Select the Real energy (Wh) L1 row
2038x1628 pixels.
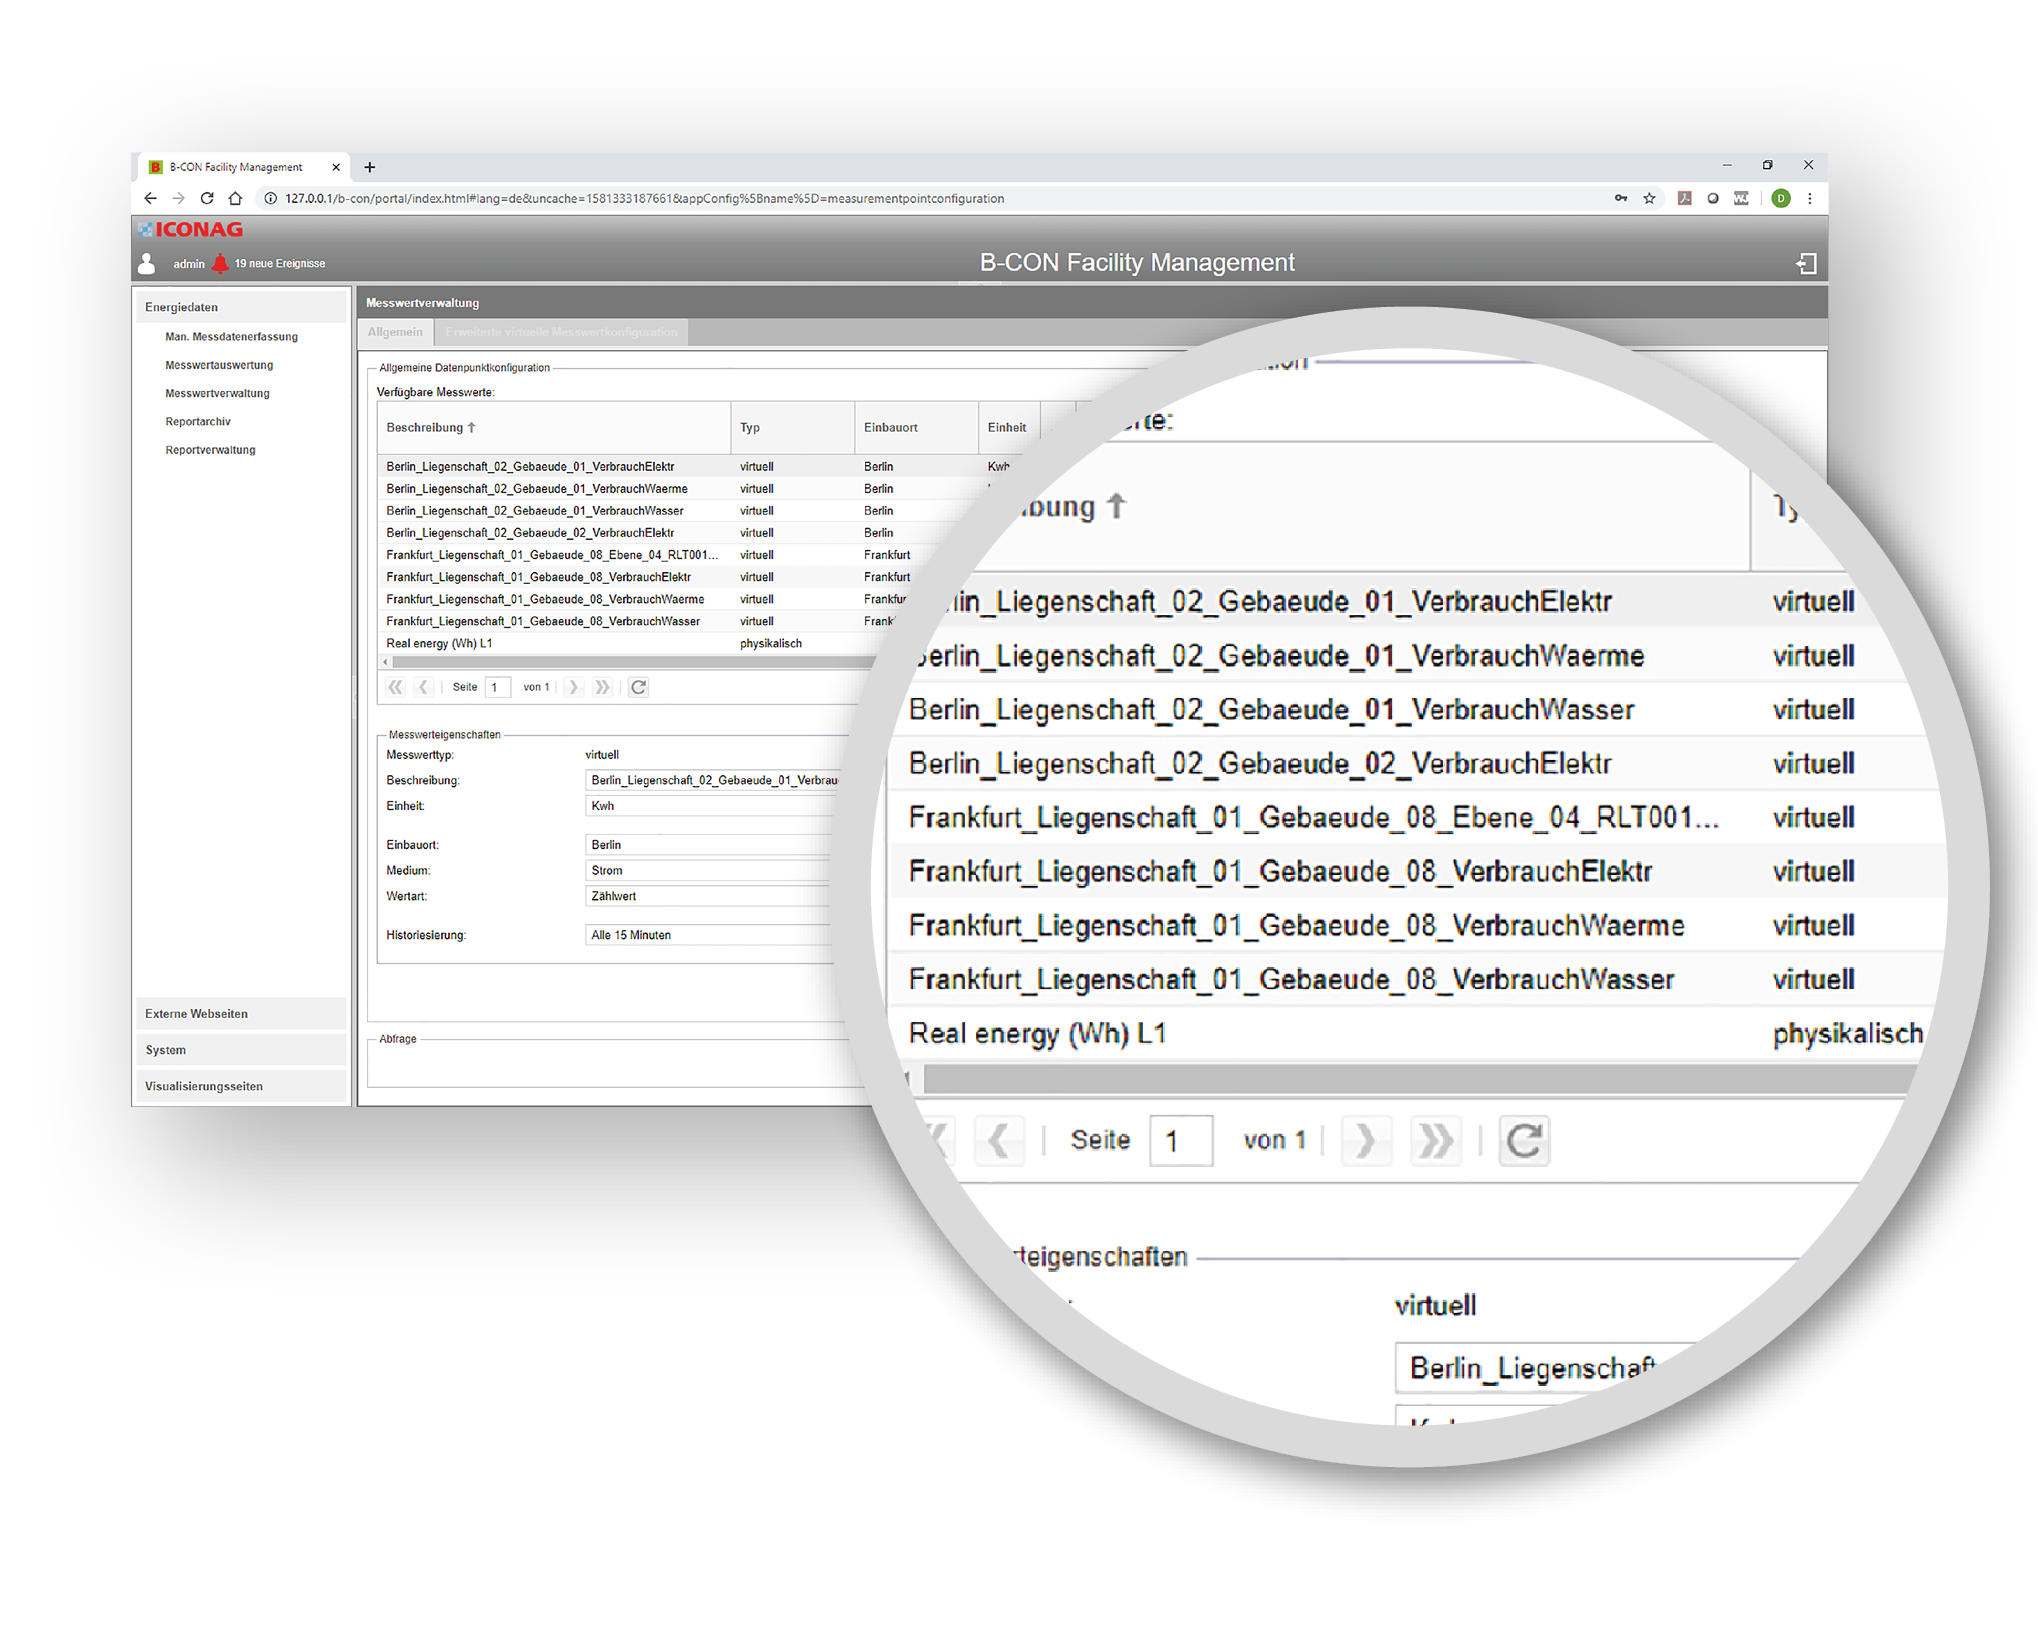[440, 643]
